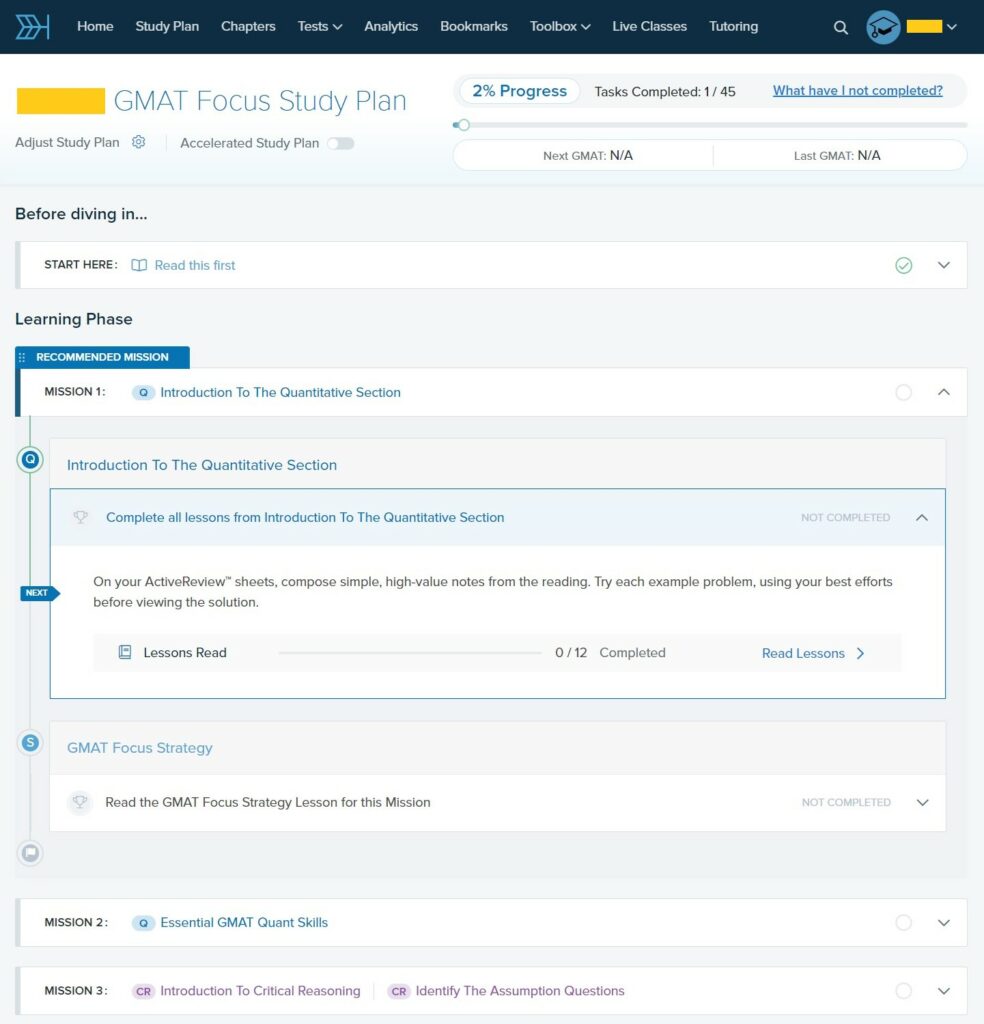Expand GMAT Focus Strategy lesson task chevron

[x=922, y=802]
